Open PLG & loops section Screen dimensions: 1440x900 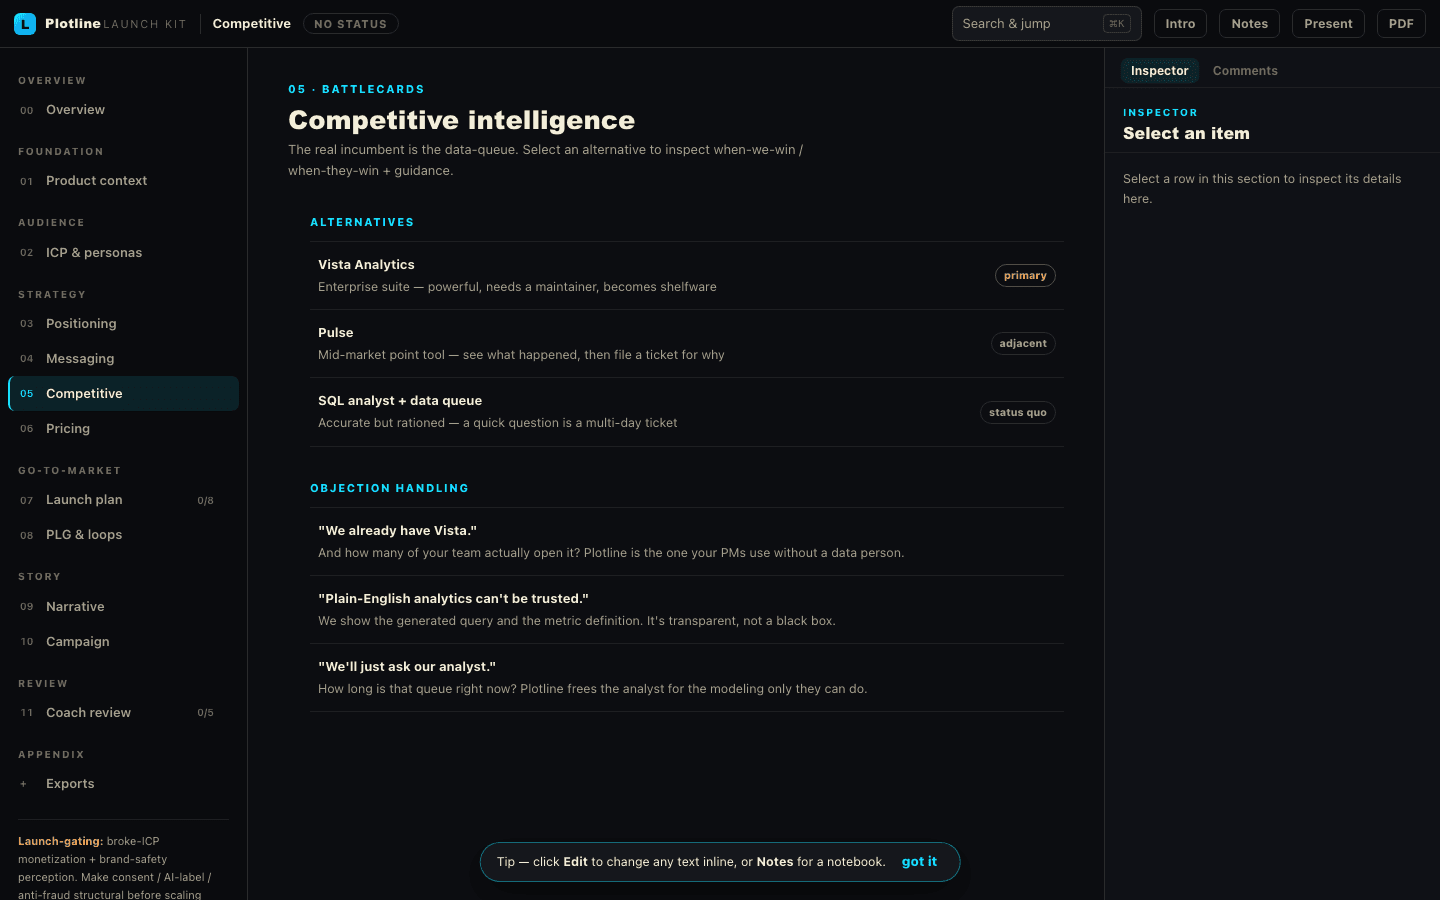pos(123,535)
